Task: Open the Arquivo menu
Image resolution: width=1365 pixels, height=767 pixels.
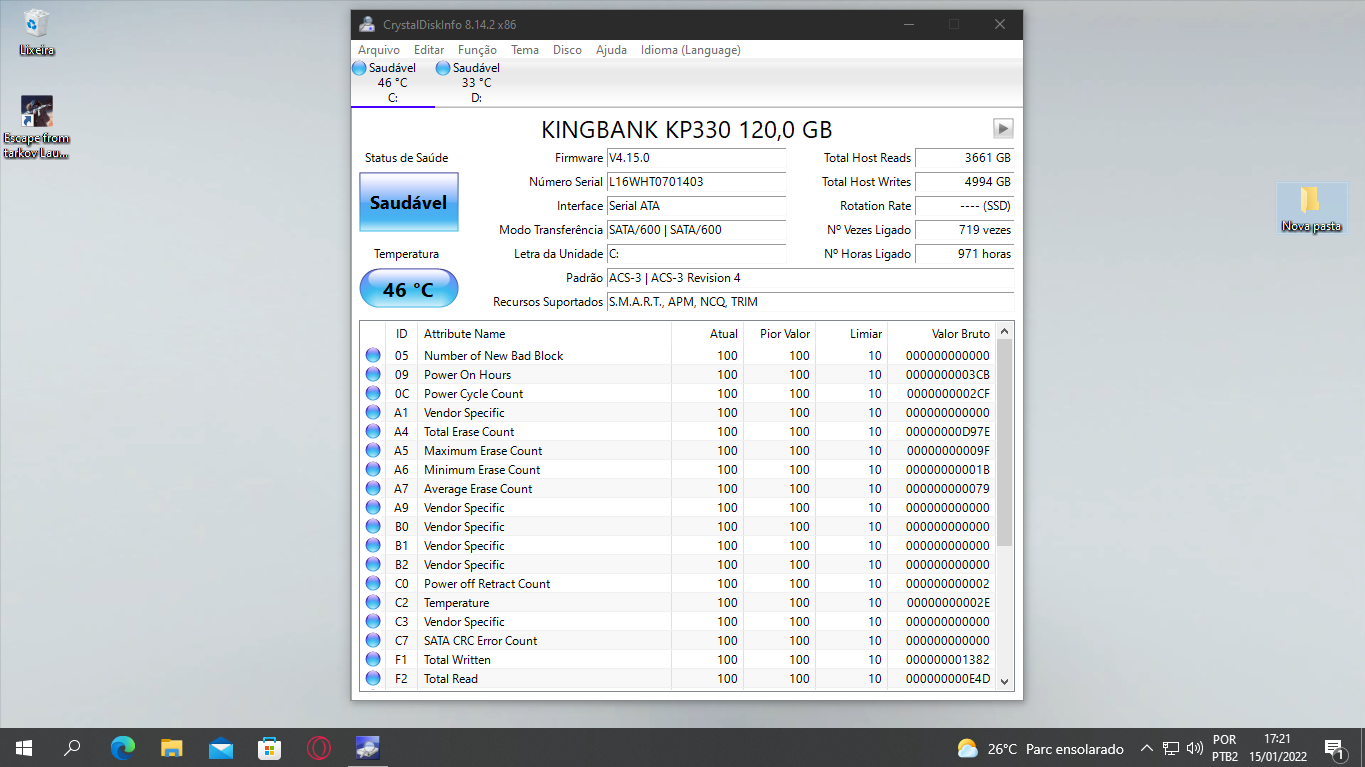Action: (379, 50)
